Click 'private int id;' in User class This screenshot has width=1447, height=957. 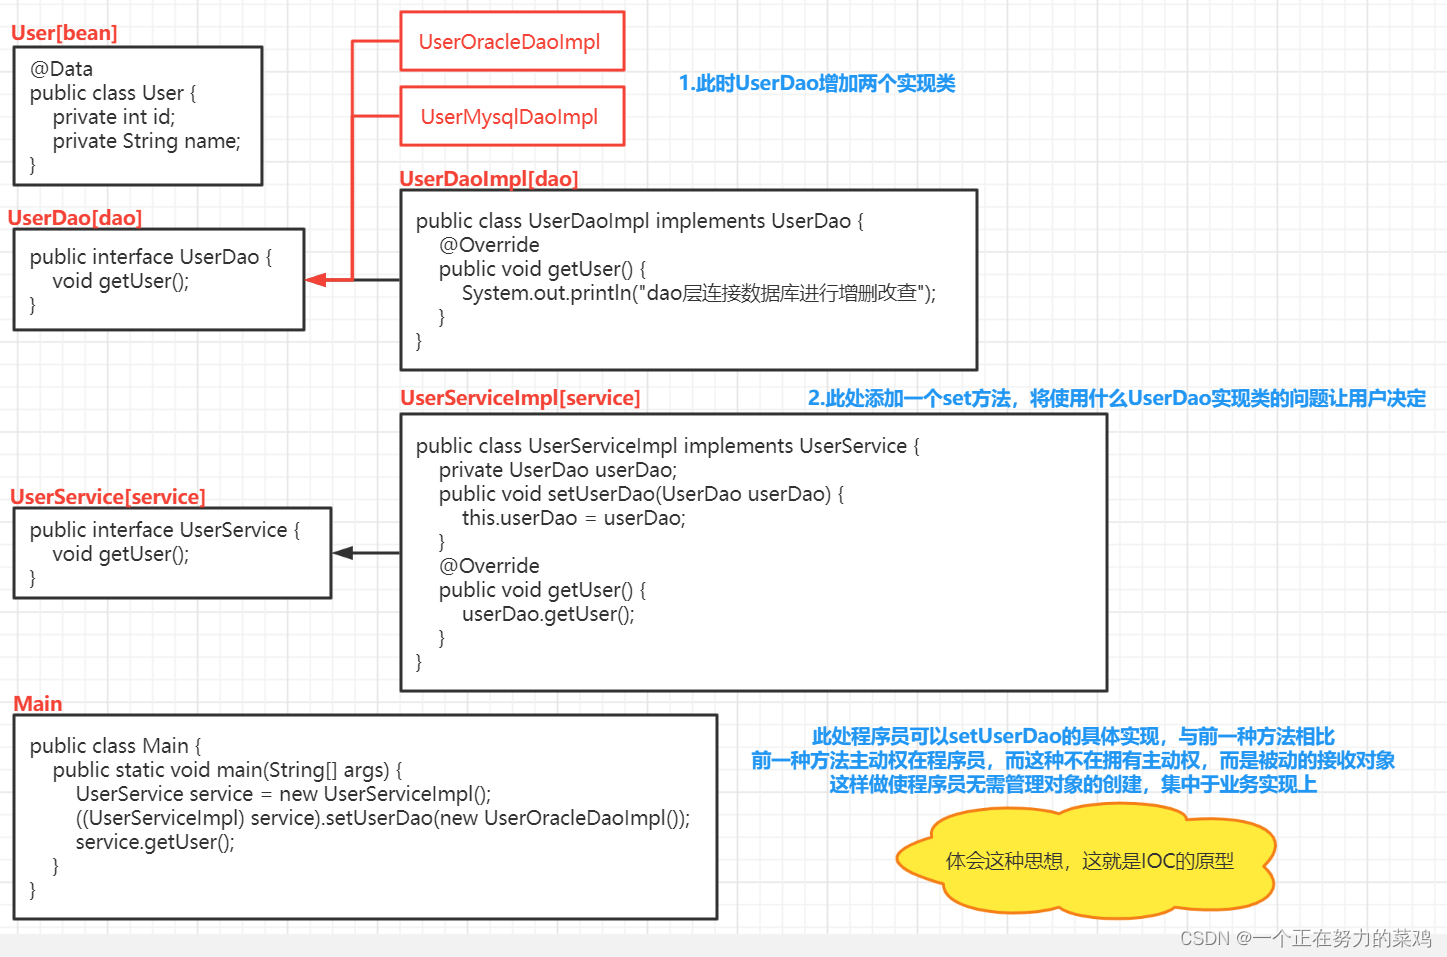(x=114, y=117)
